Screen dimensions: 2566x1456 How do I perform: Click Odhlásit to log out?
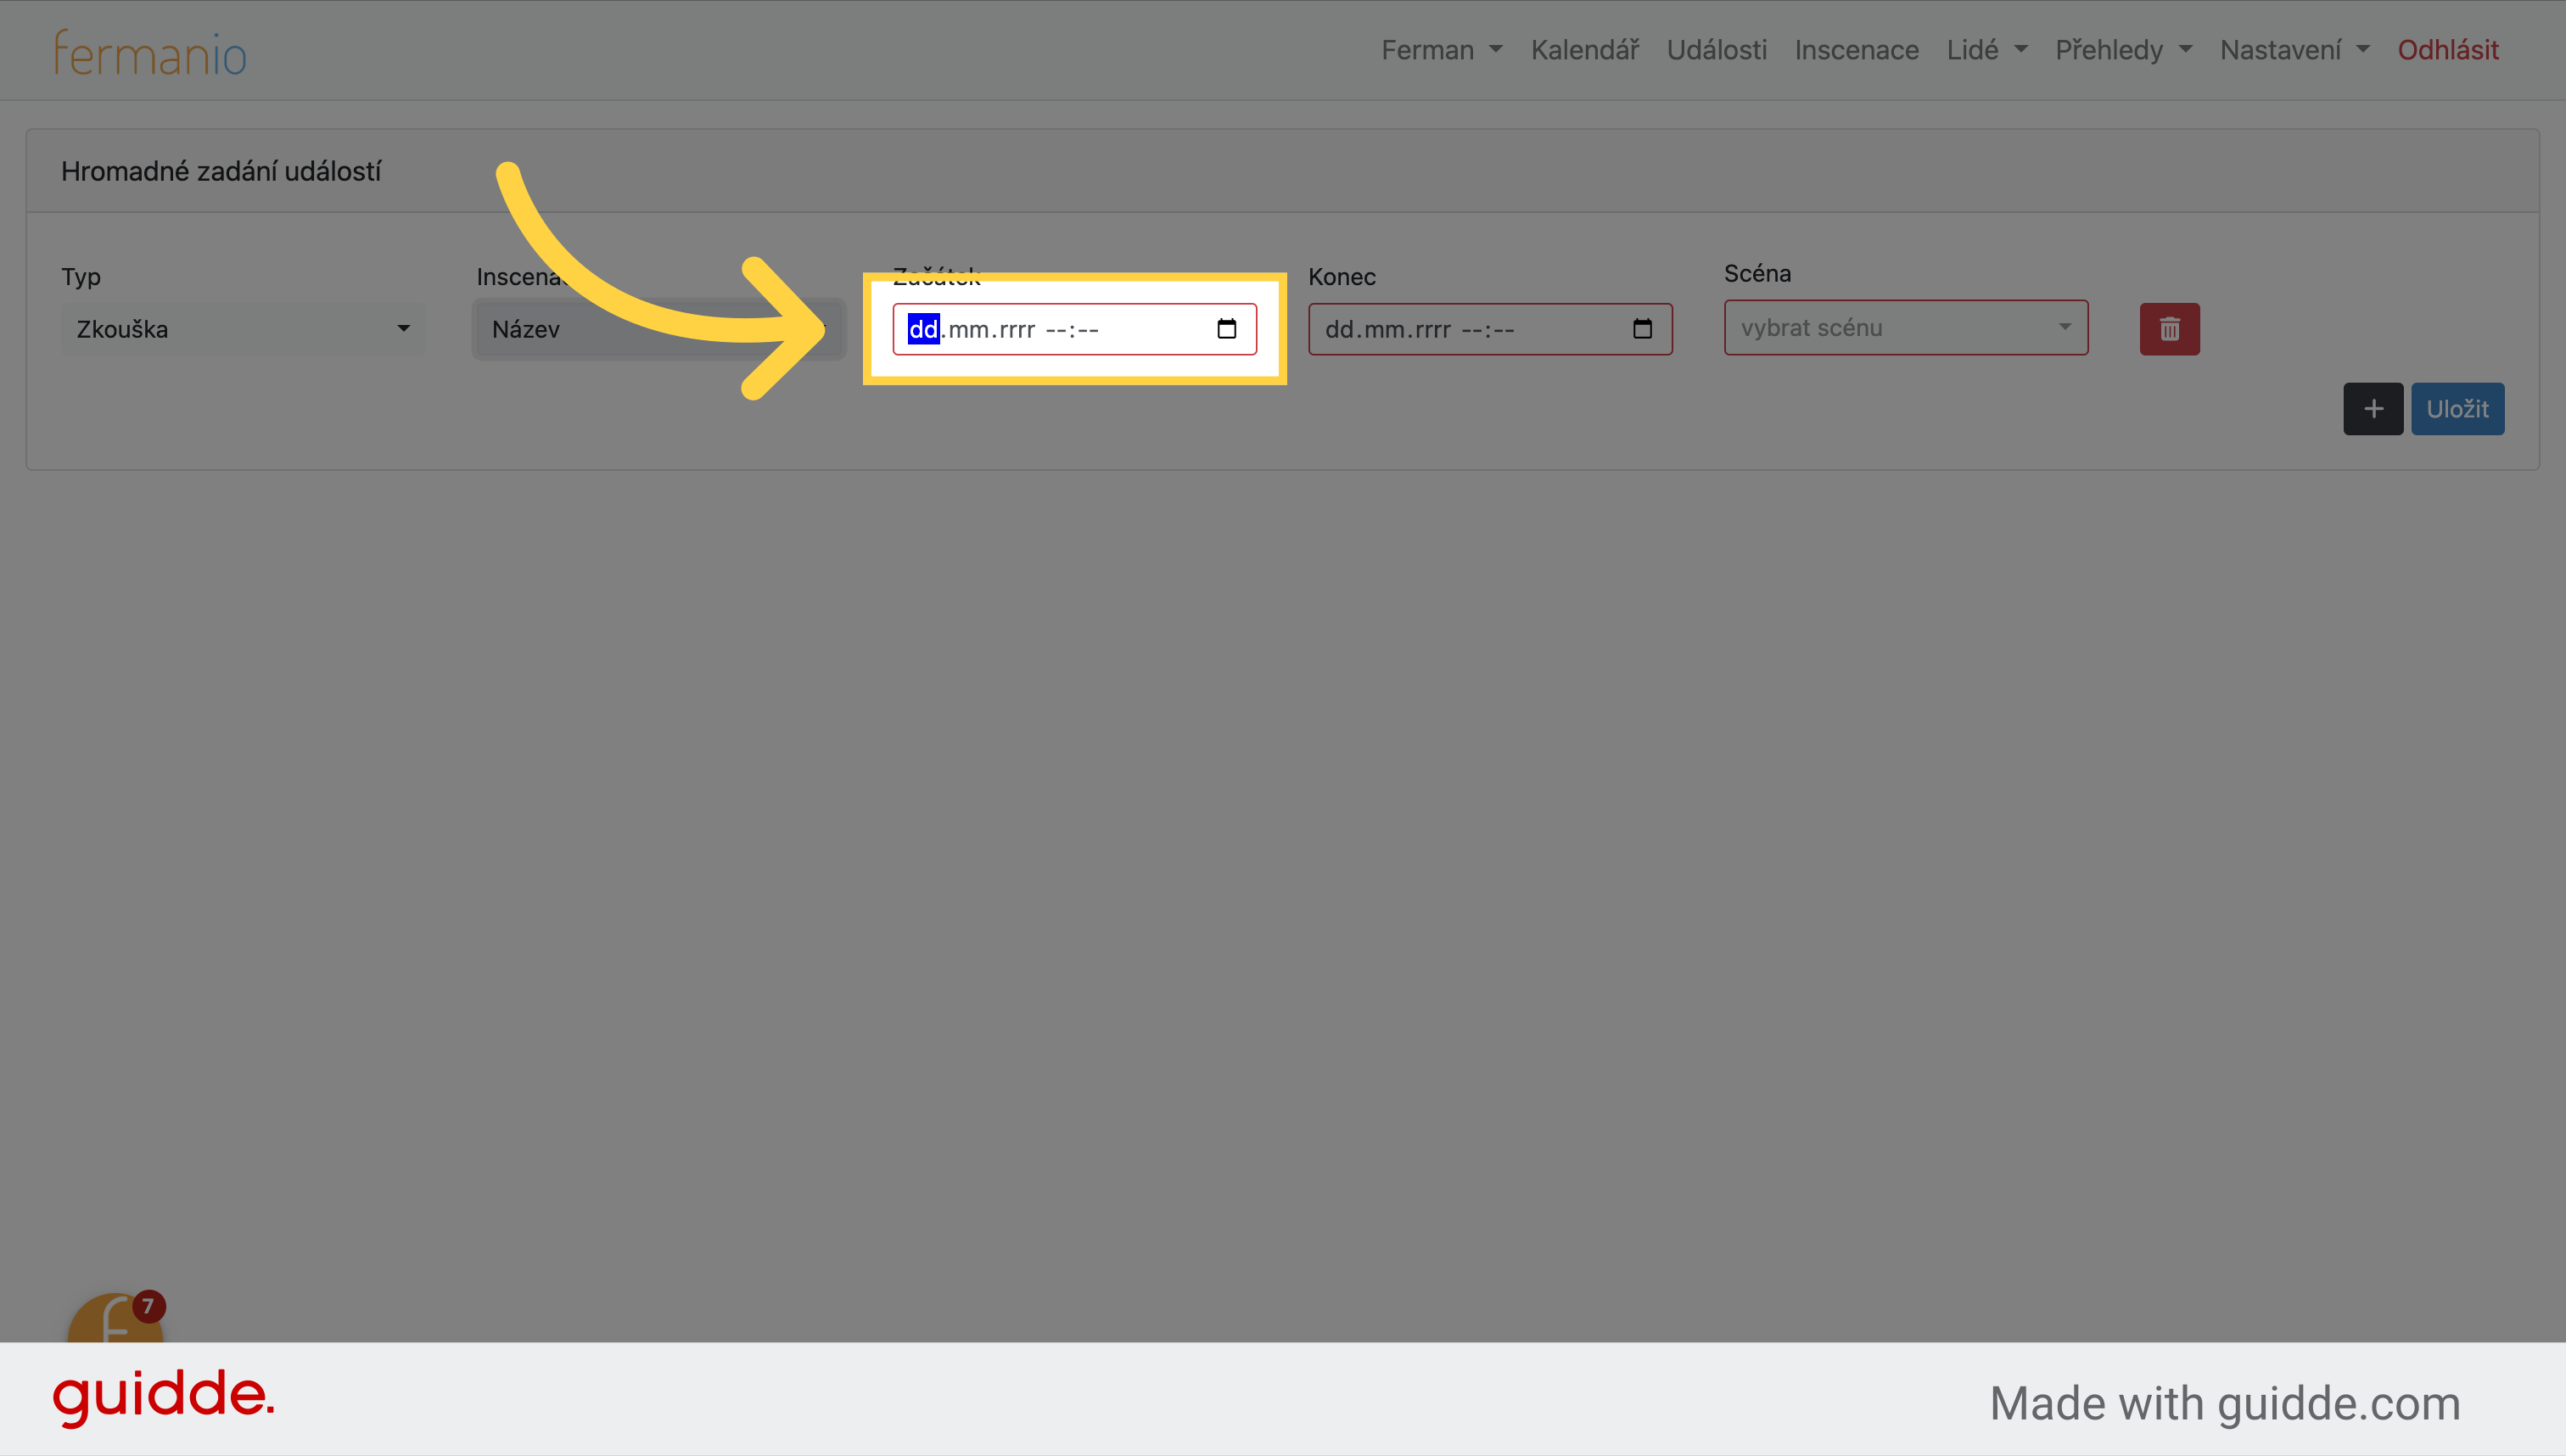[x=2447, y=50]
